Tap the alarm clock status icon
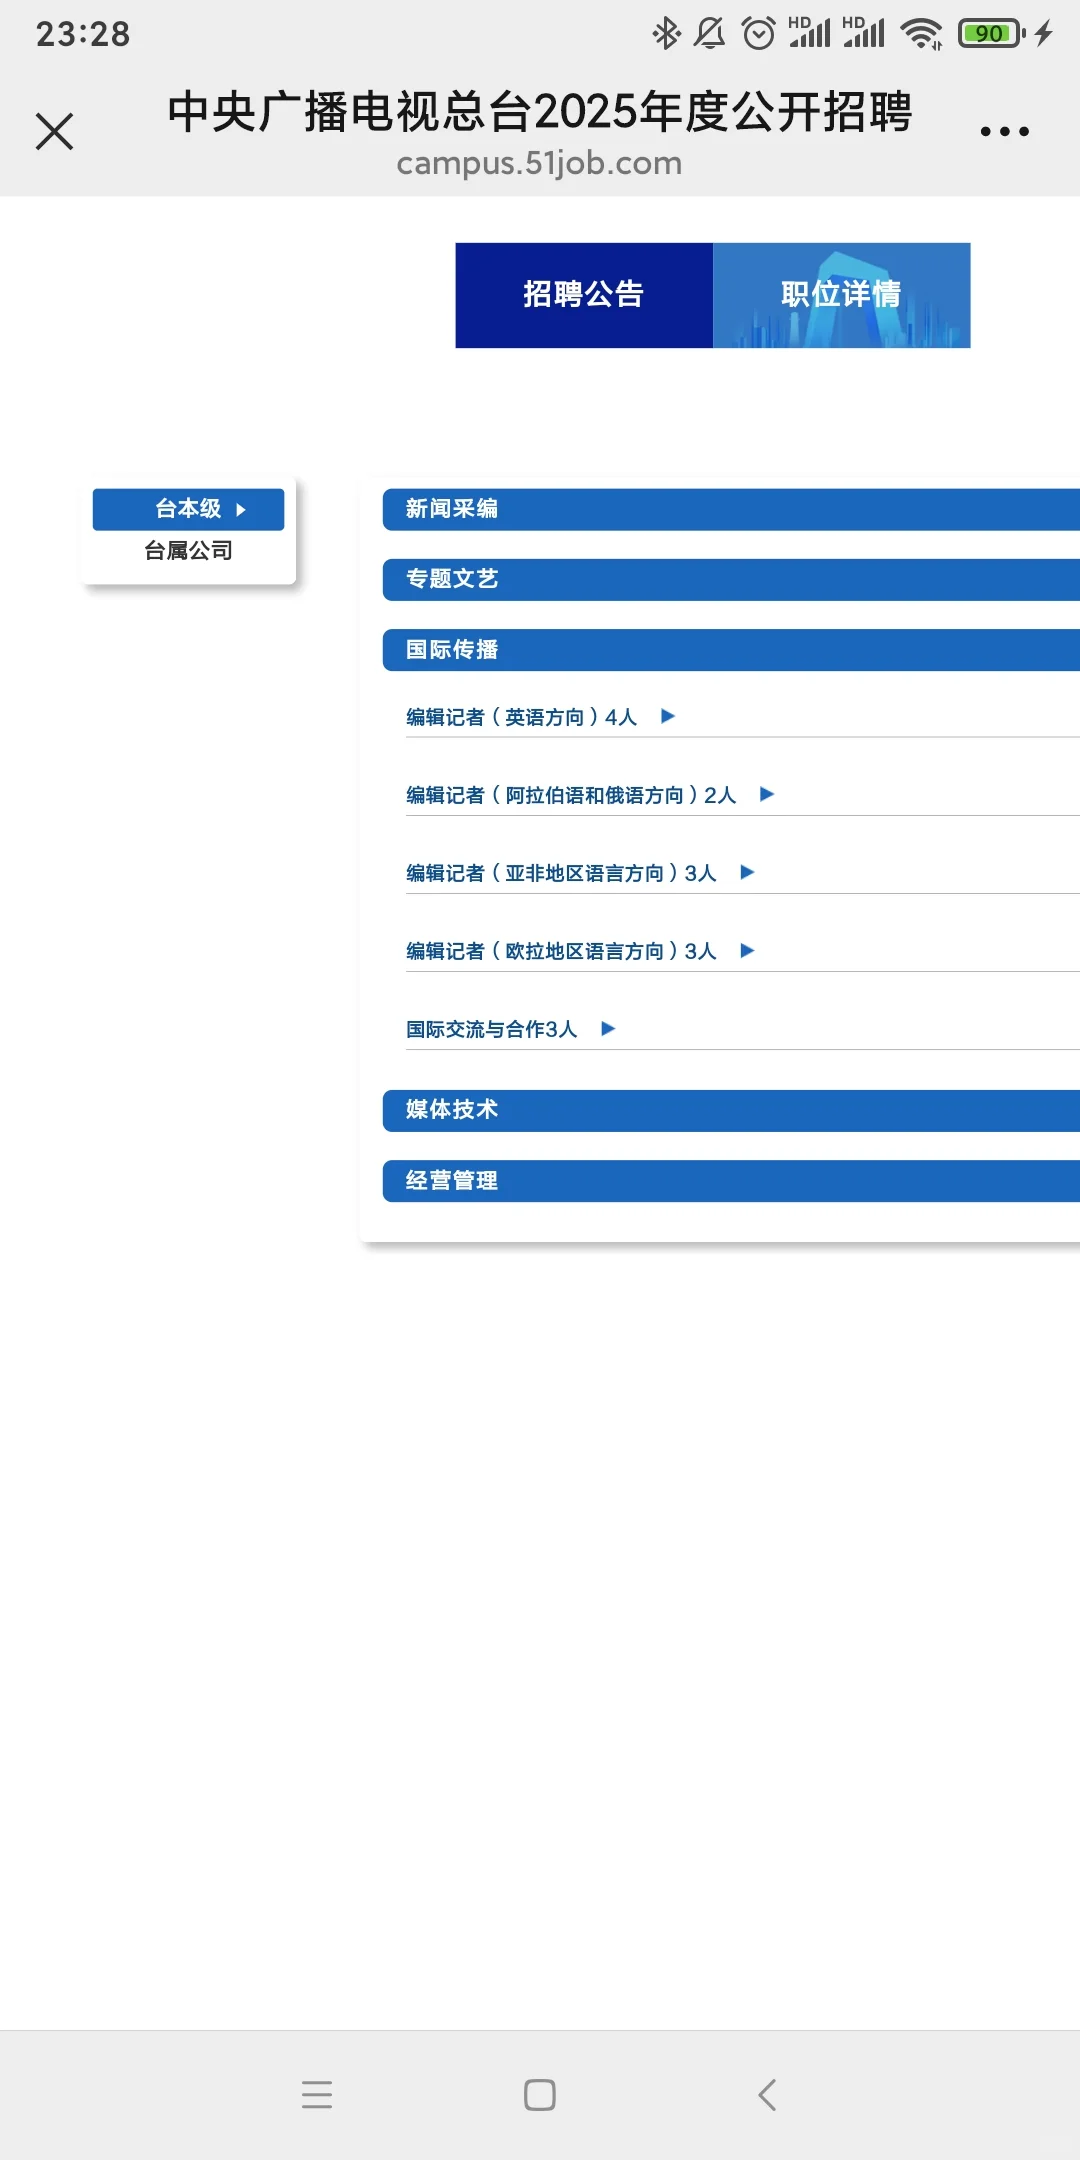 tap(759, 33)
